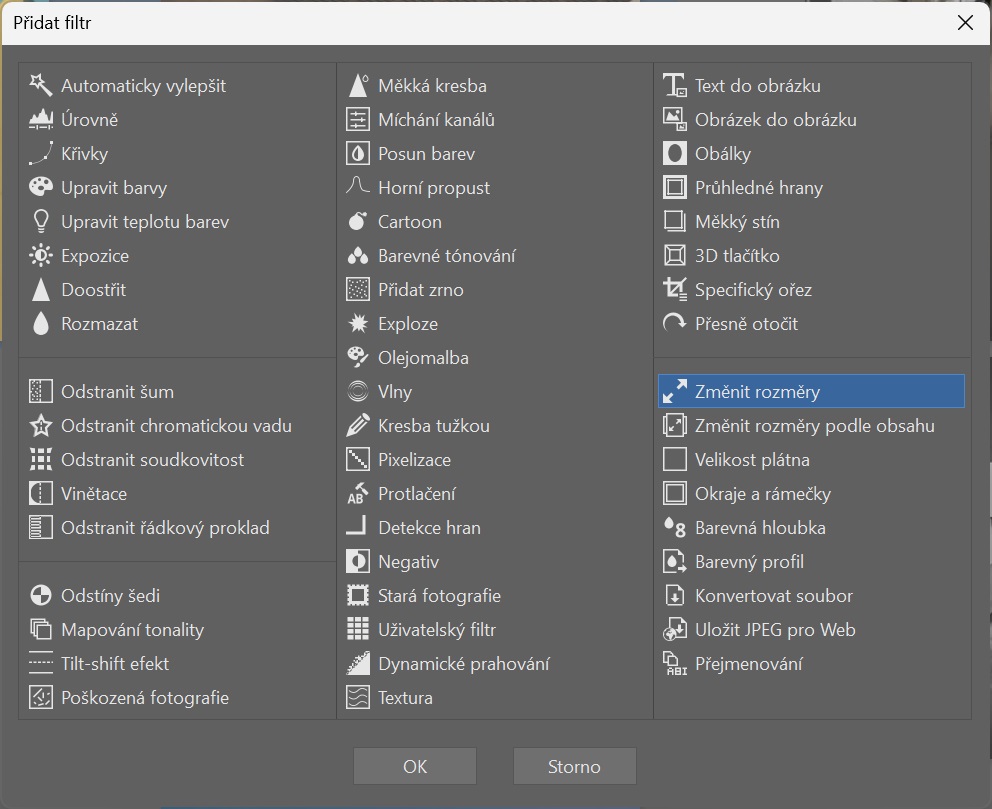Pick the Expozice sun icon
Image resolution: width=992 pixels, height=809 pixels.
tap(40, 256)
